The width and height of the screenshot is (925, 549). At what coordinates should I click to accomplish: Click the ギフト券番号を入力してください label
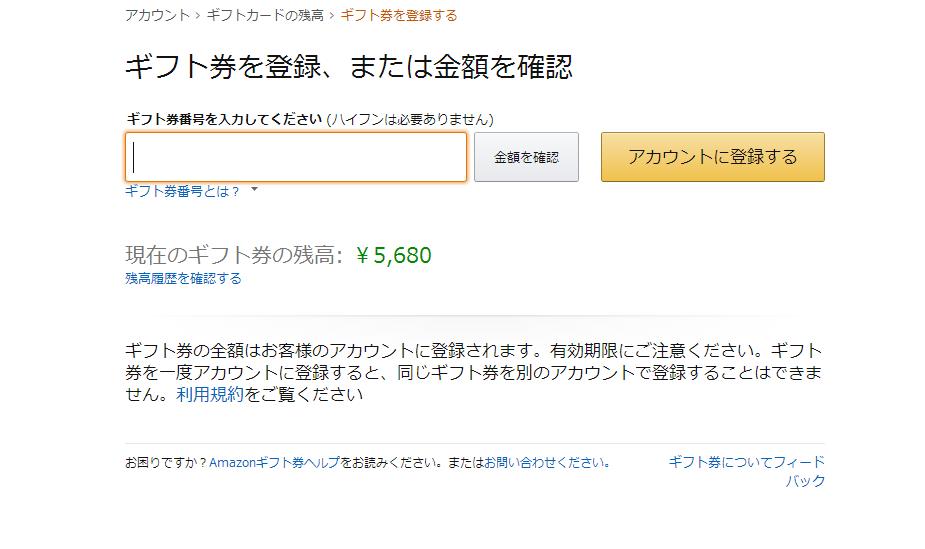pyautogui.click(x=224, y=119)
